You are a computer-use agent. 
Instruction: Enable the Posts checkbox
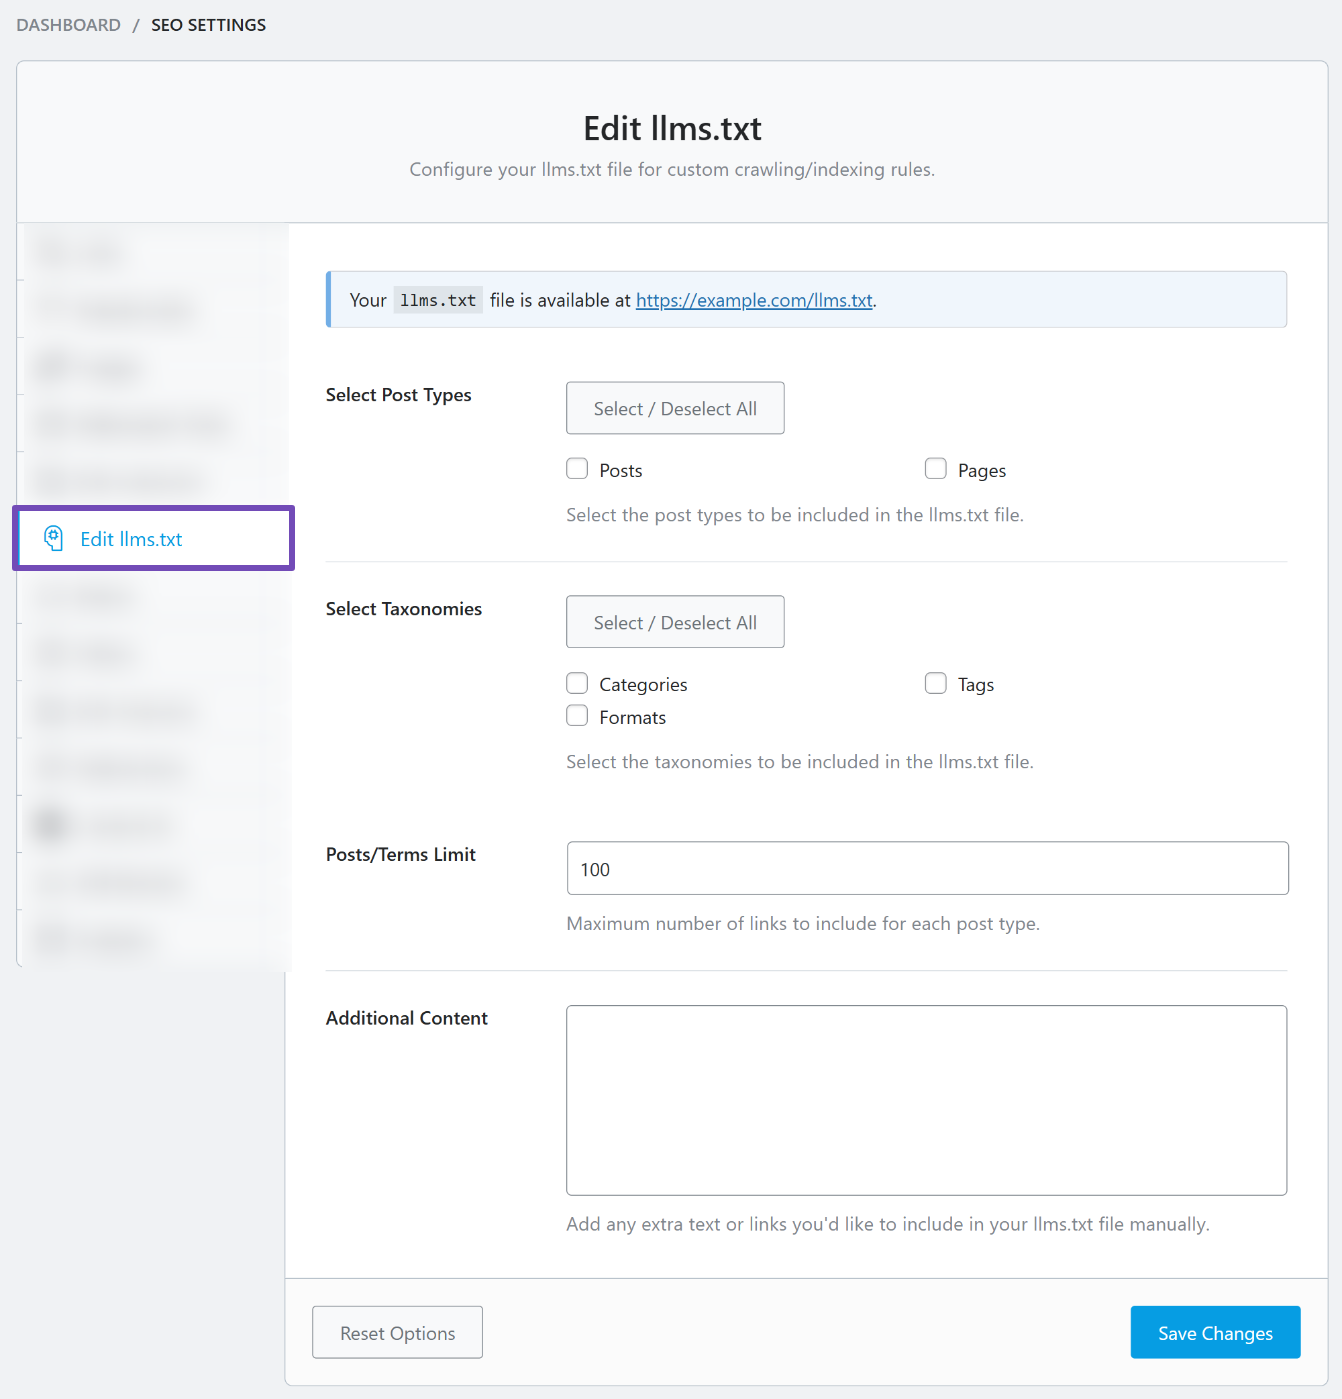(x=577, y=468)
